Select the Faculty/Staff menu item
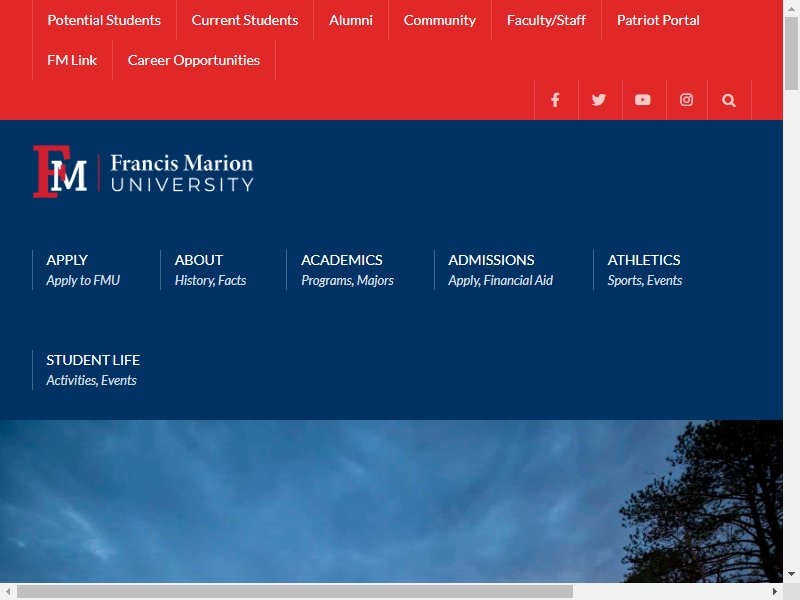Screen dimensions: 800x600 click(x=546, y=20)
